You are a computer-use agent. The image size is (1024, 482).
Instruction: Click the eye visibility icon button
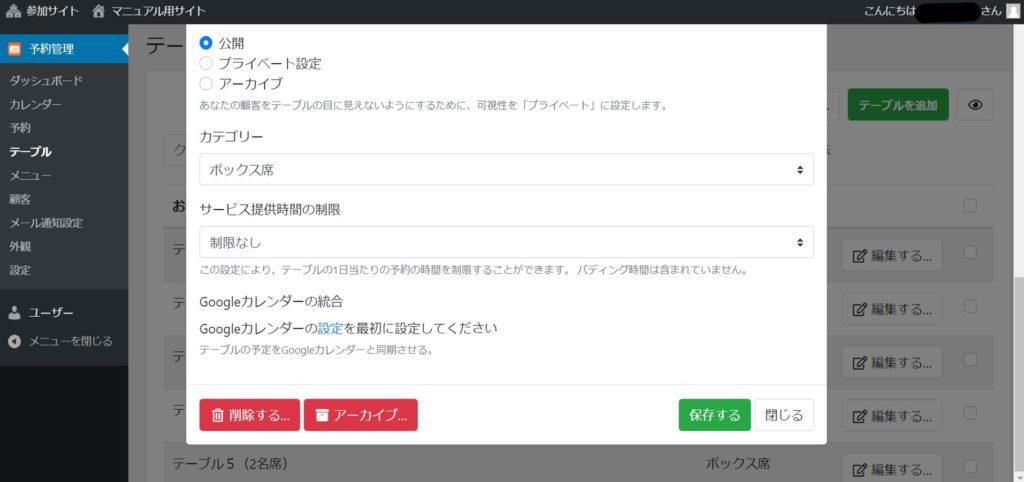(975, 105)
